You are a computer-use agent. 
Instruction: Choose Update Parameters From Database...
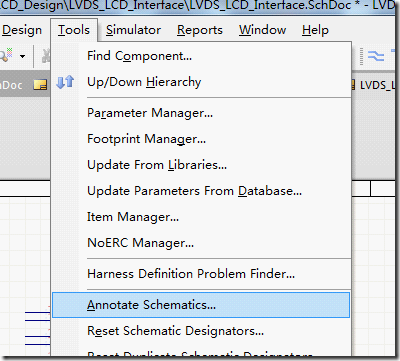pyautogui.click(x=201, y=191)
